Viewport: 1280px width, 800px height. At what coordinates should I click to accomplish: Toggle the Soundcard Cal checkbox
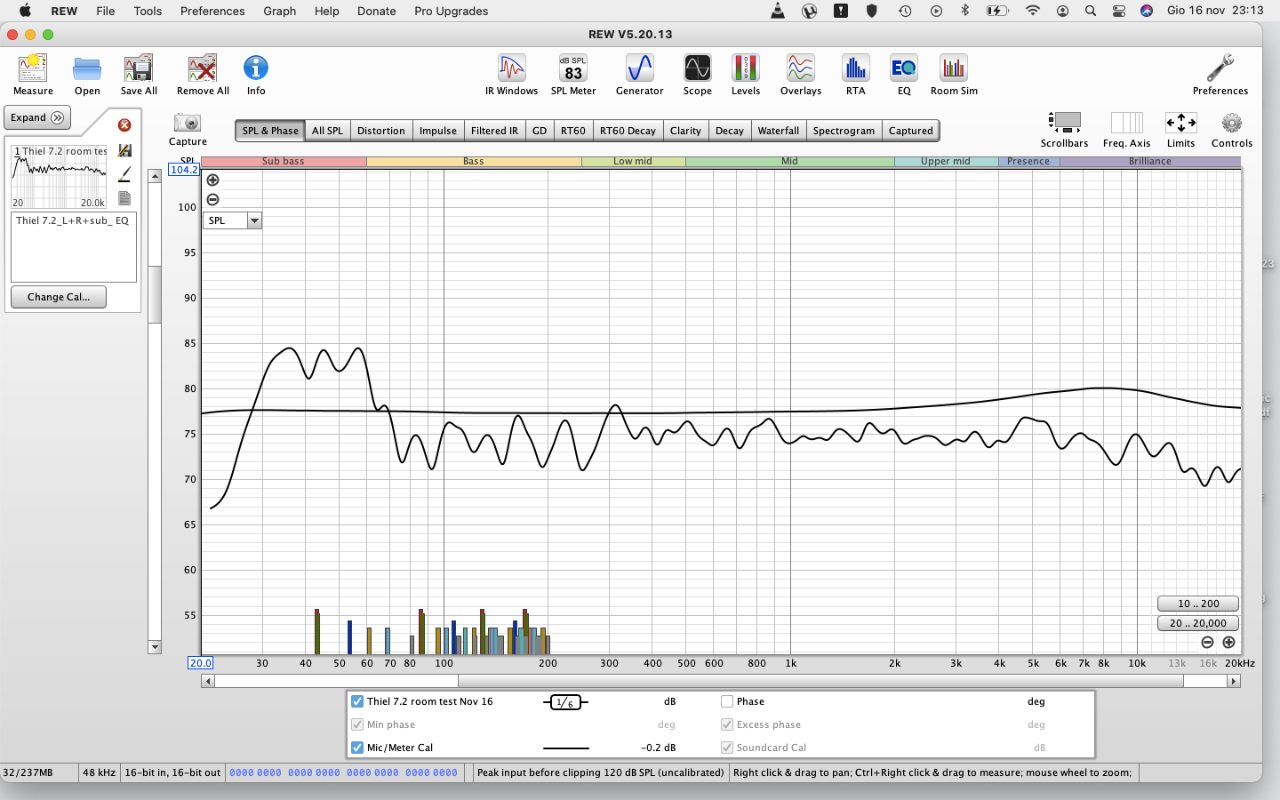point(727,747)
